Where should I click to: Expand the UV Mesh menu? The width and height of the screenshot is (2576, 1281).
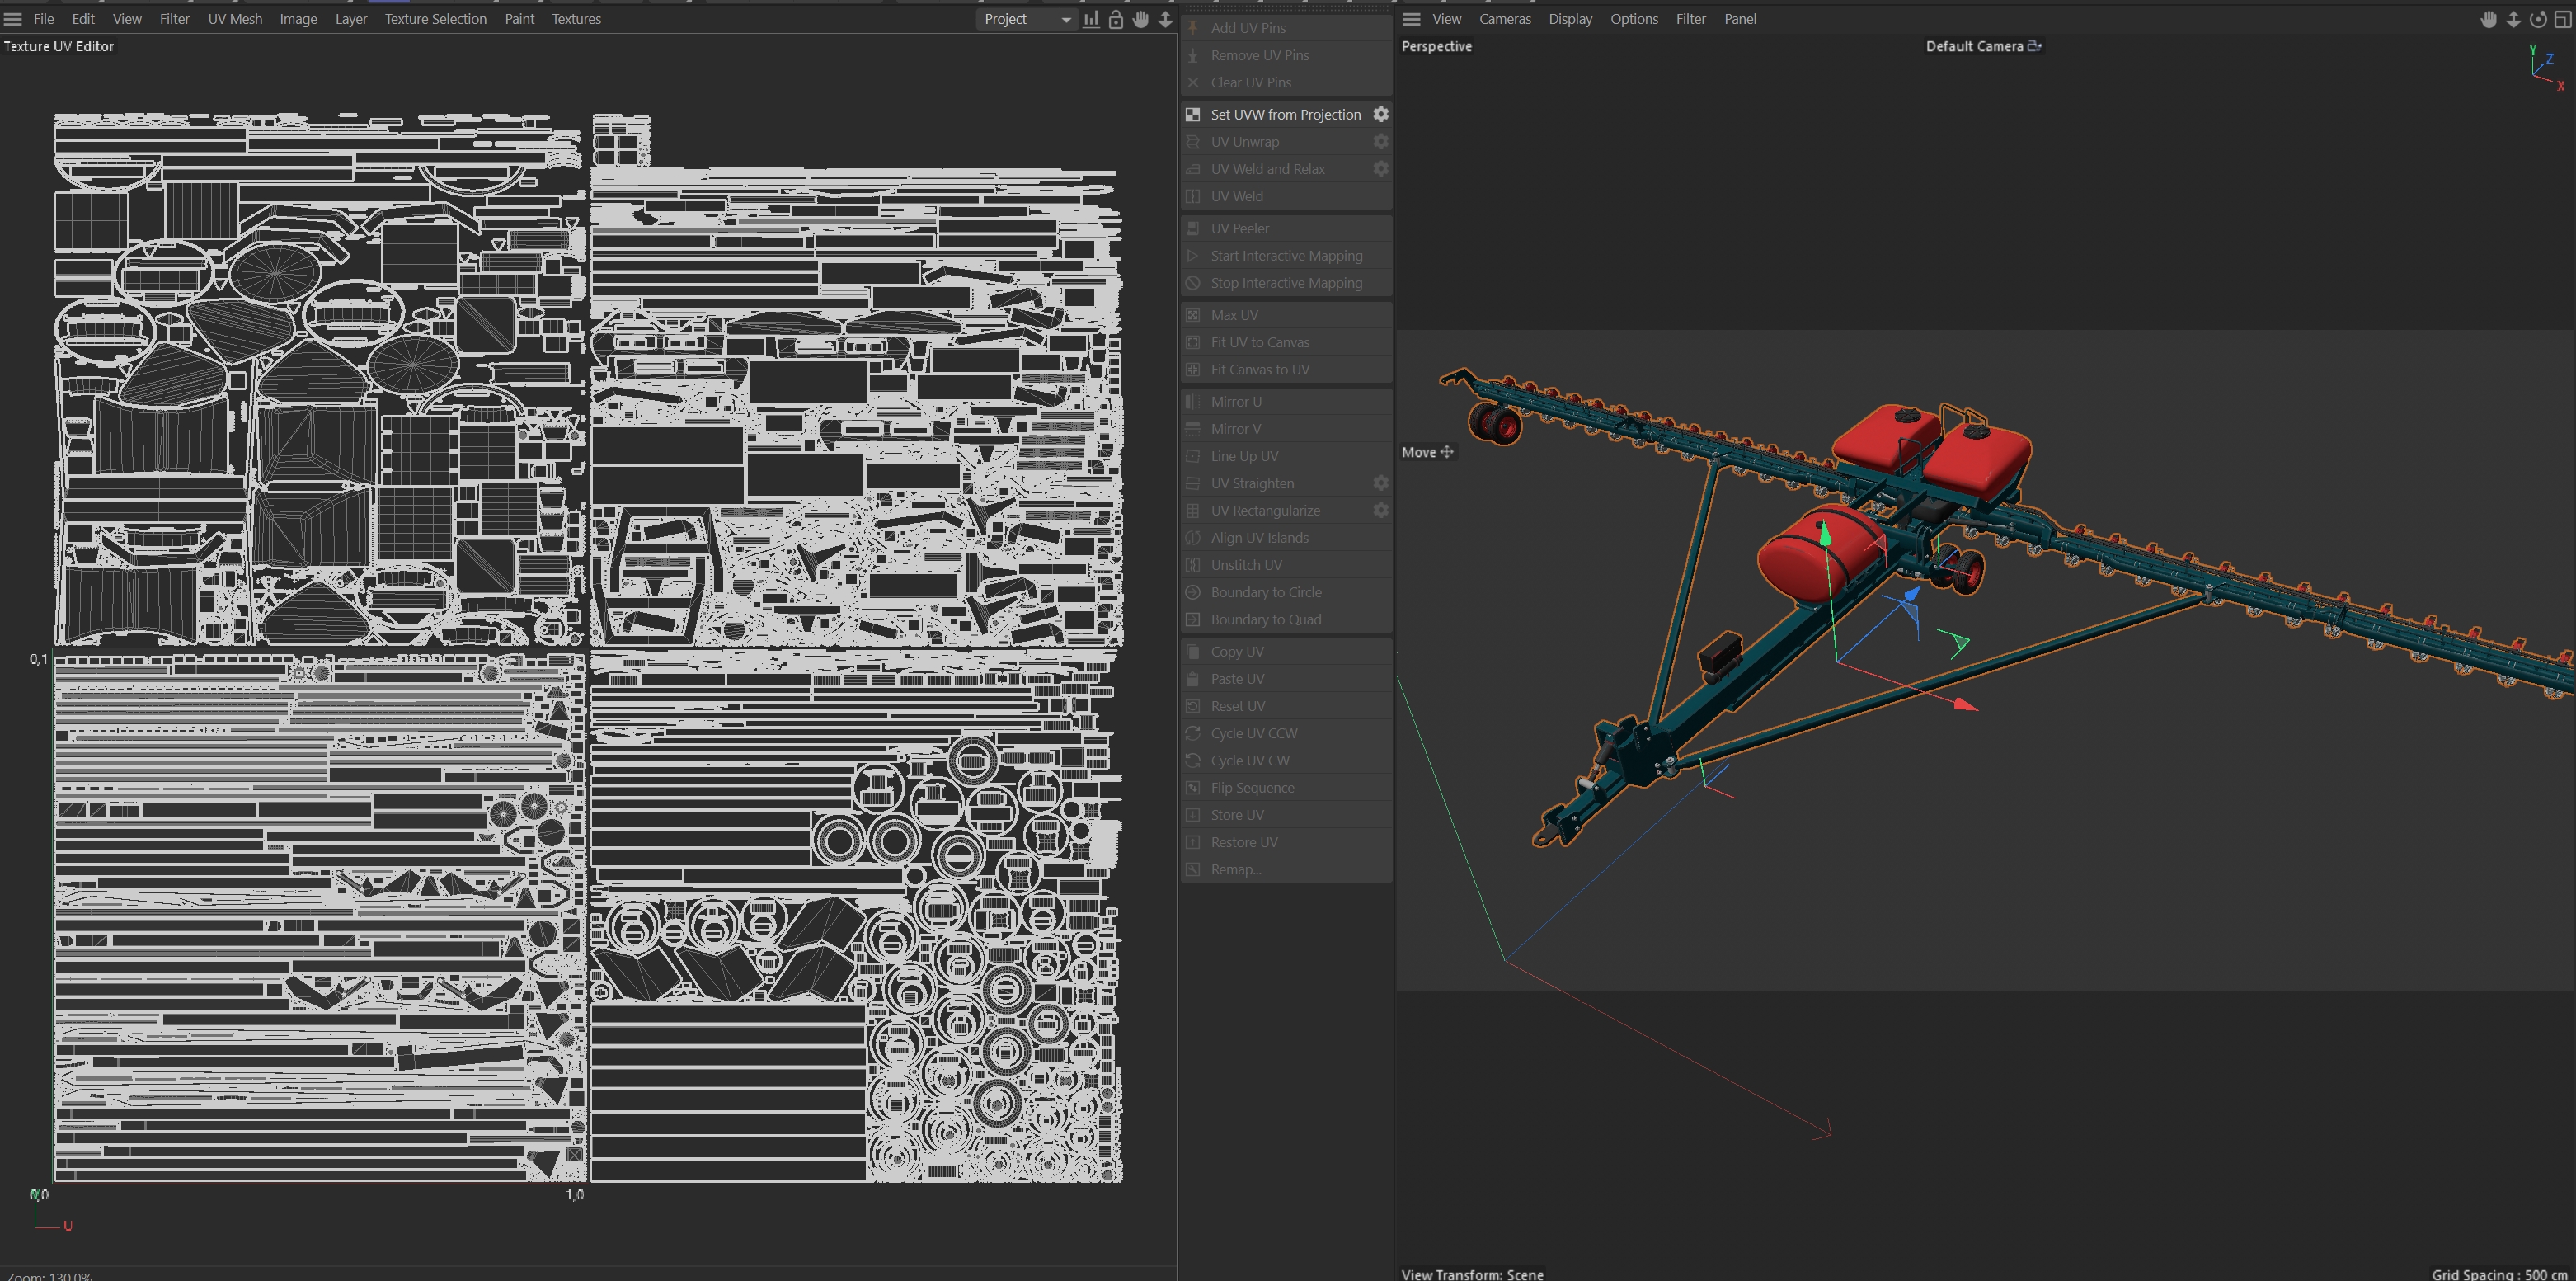(235, 19)
